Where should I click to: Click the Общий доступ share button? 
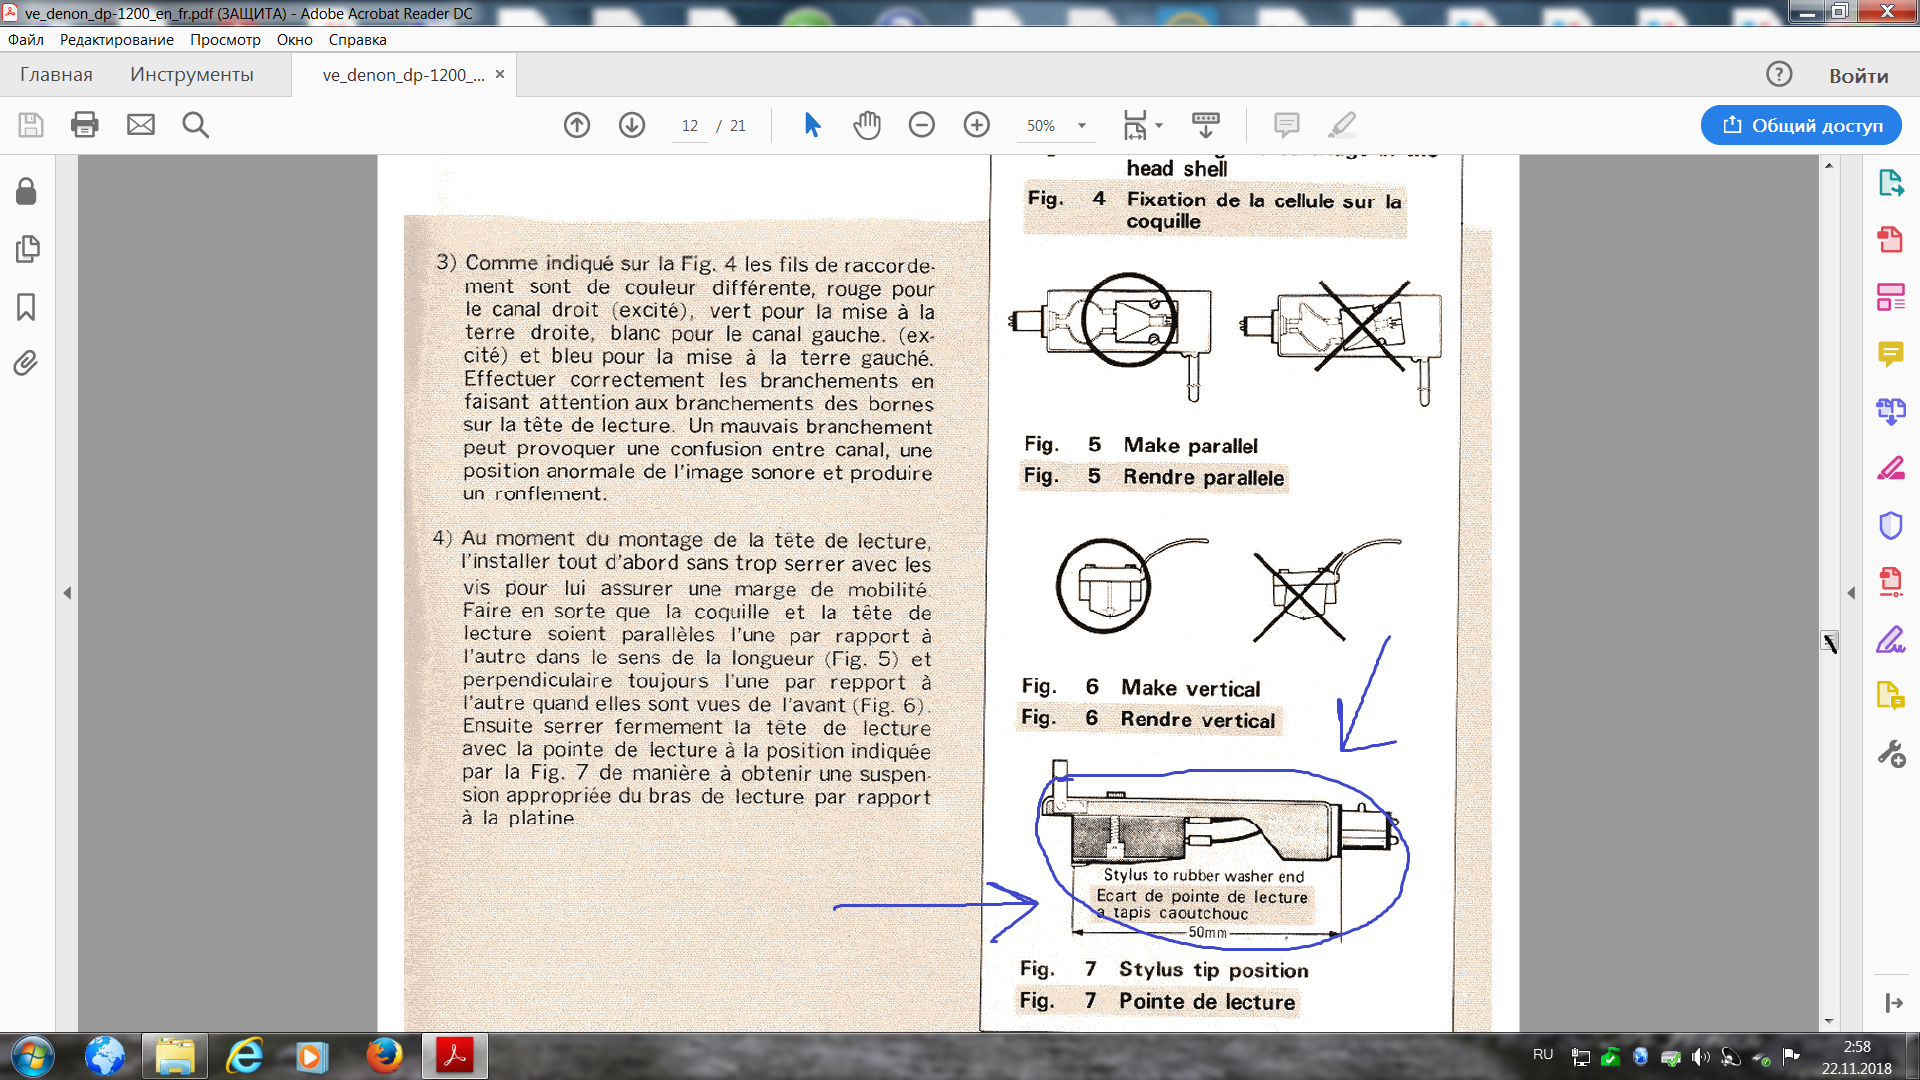tap(1800, 125)
